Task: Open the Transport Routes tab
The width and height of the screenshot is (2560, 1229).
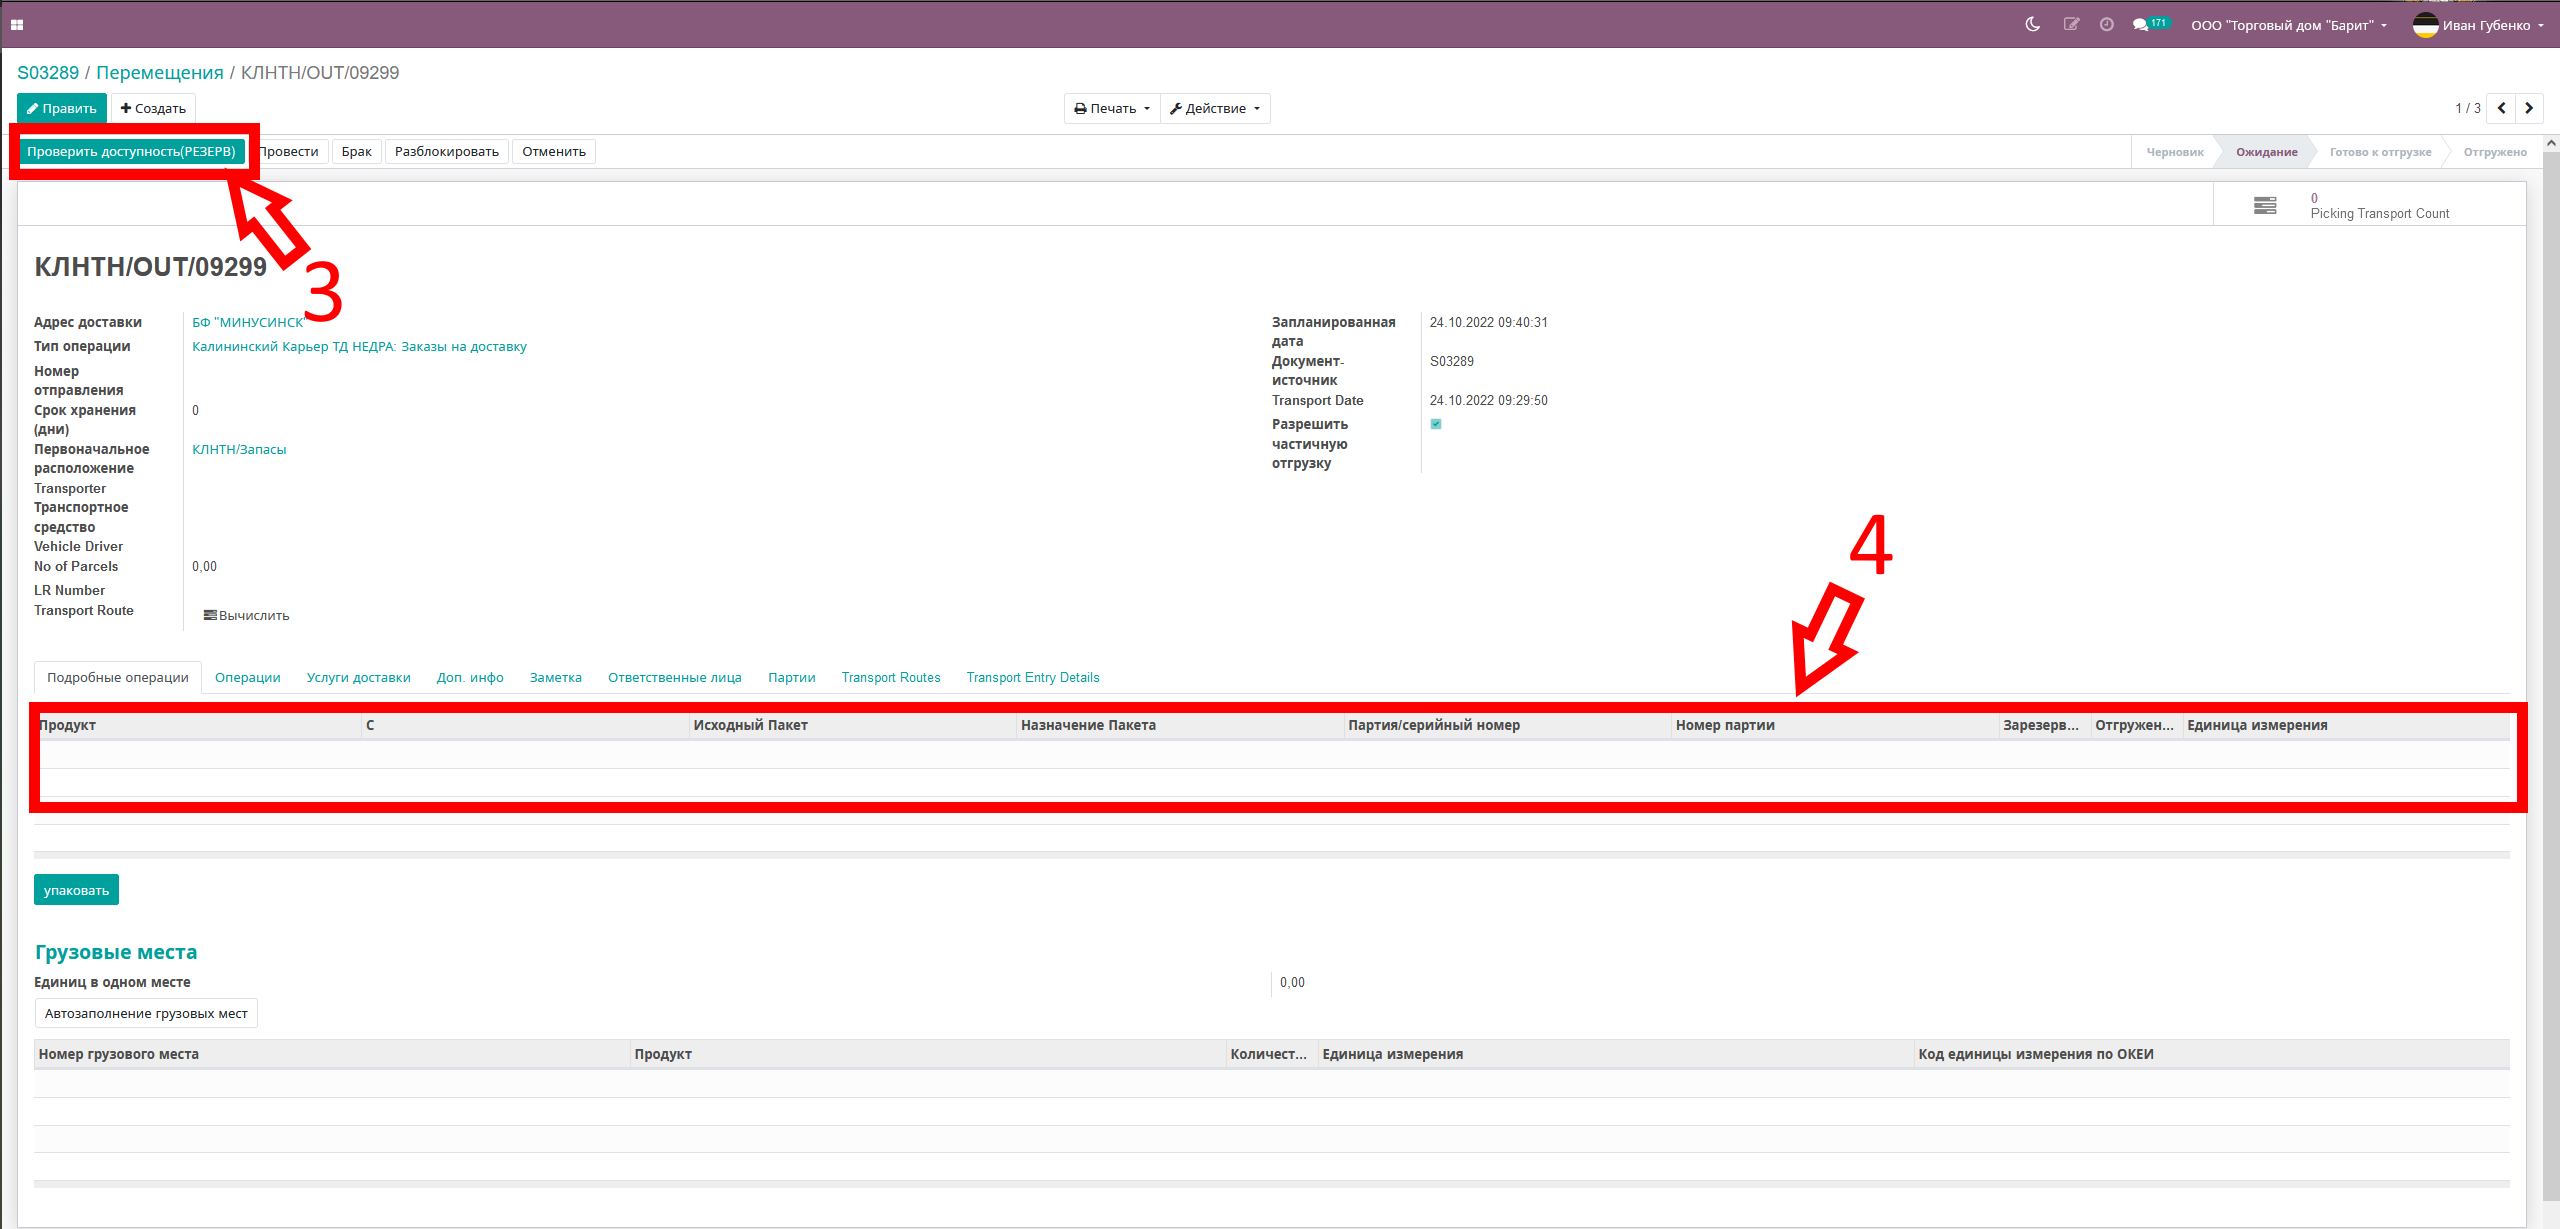Action: 890,677
